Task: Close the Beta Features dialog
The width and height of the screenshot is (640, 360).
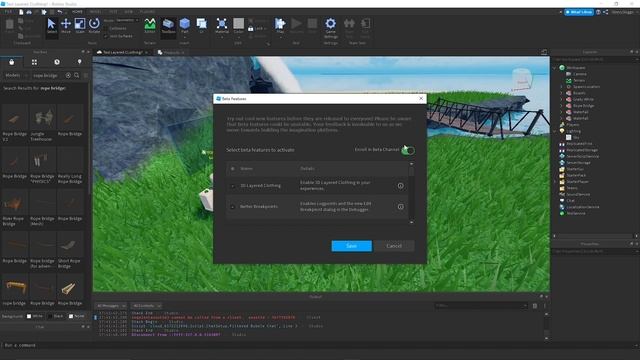Action: click(421, 98)
